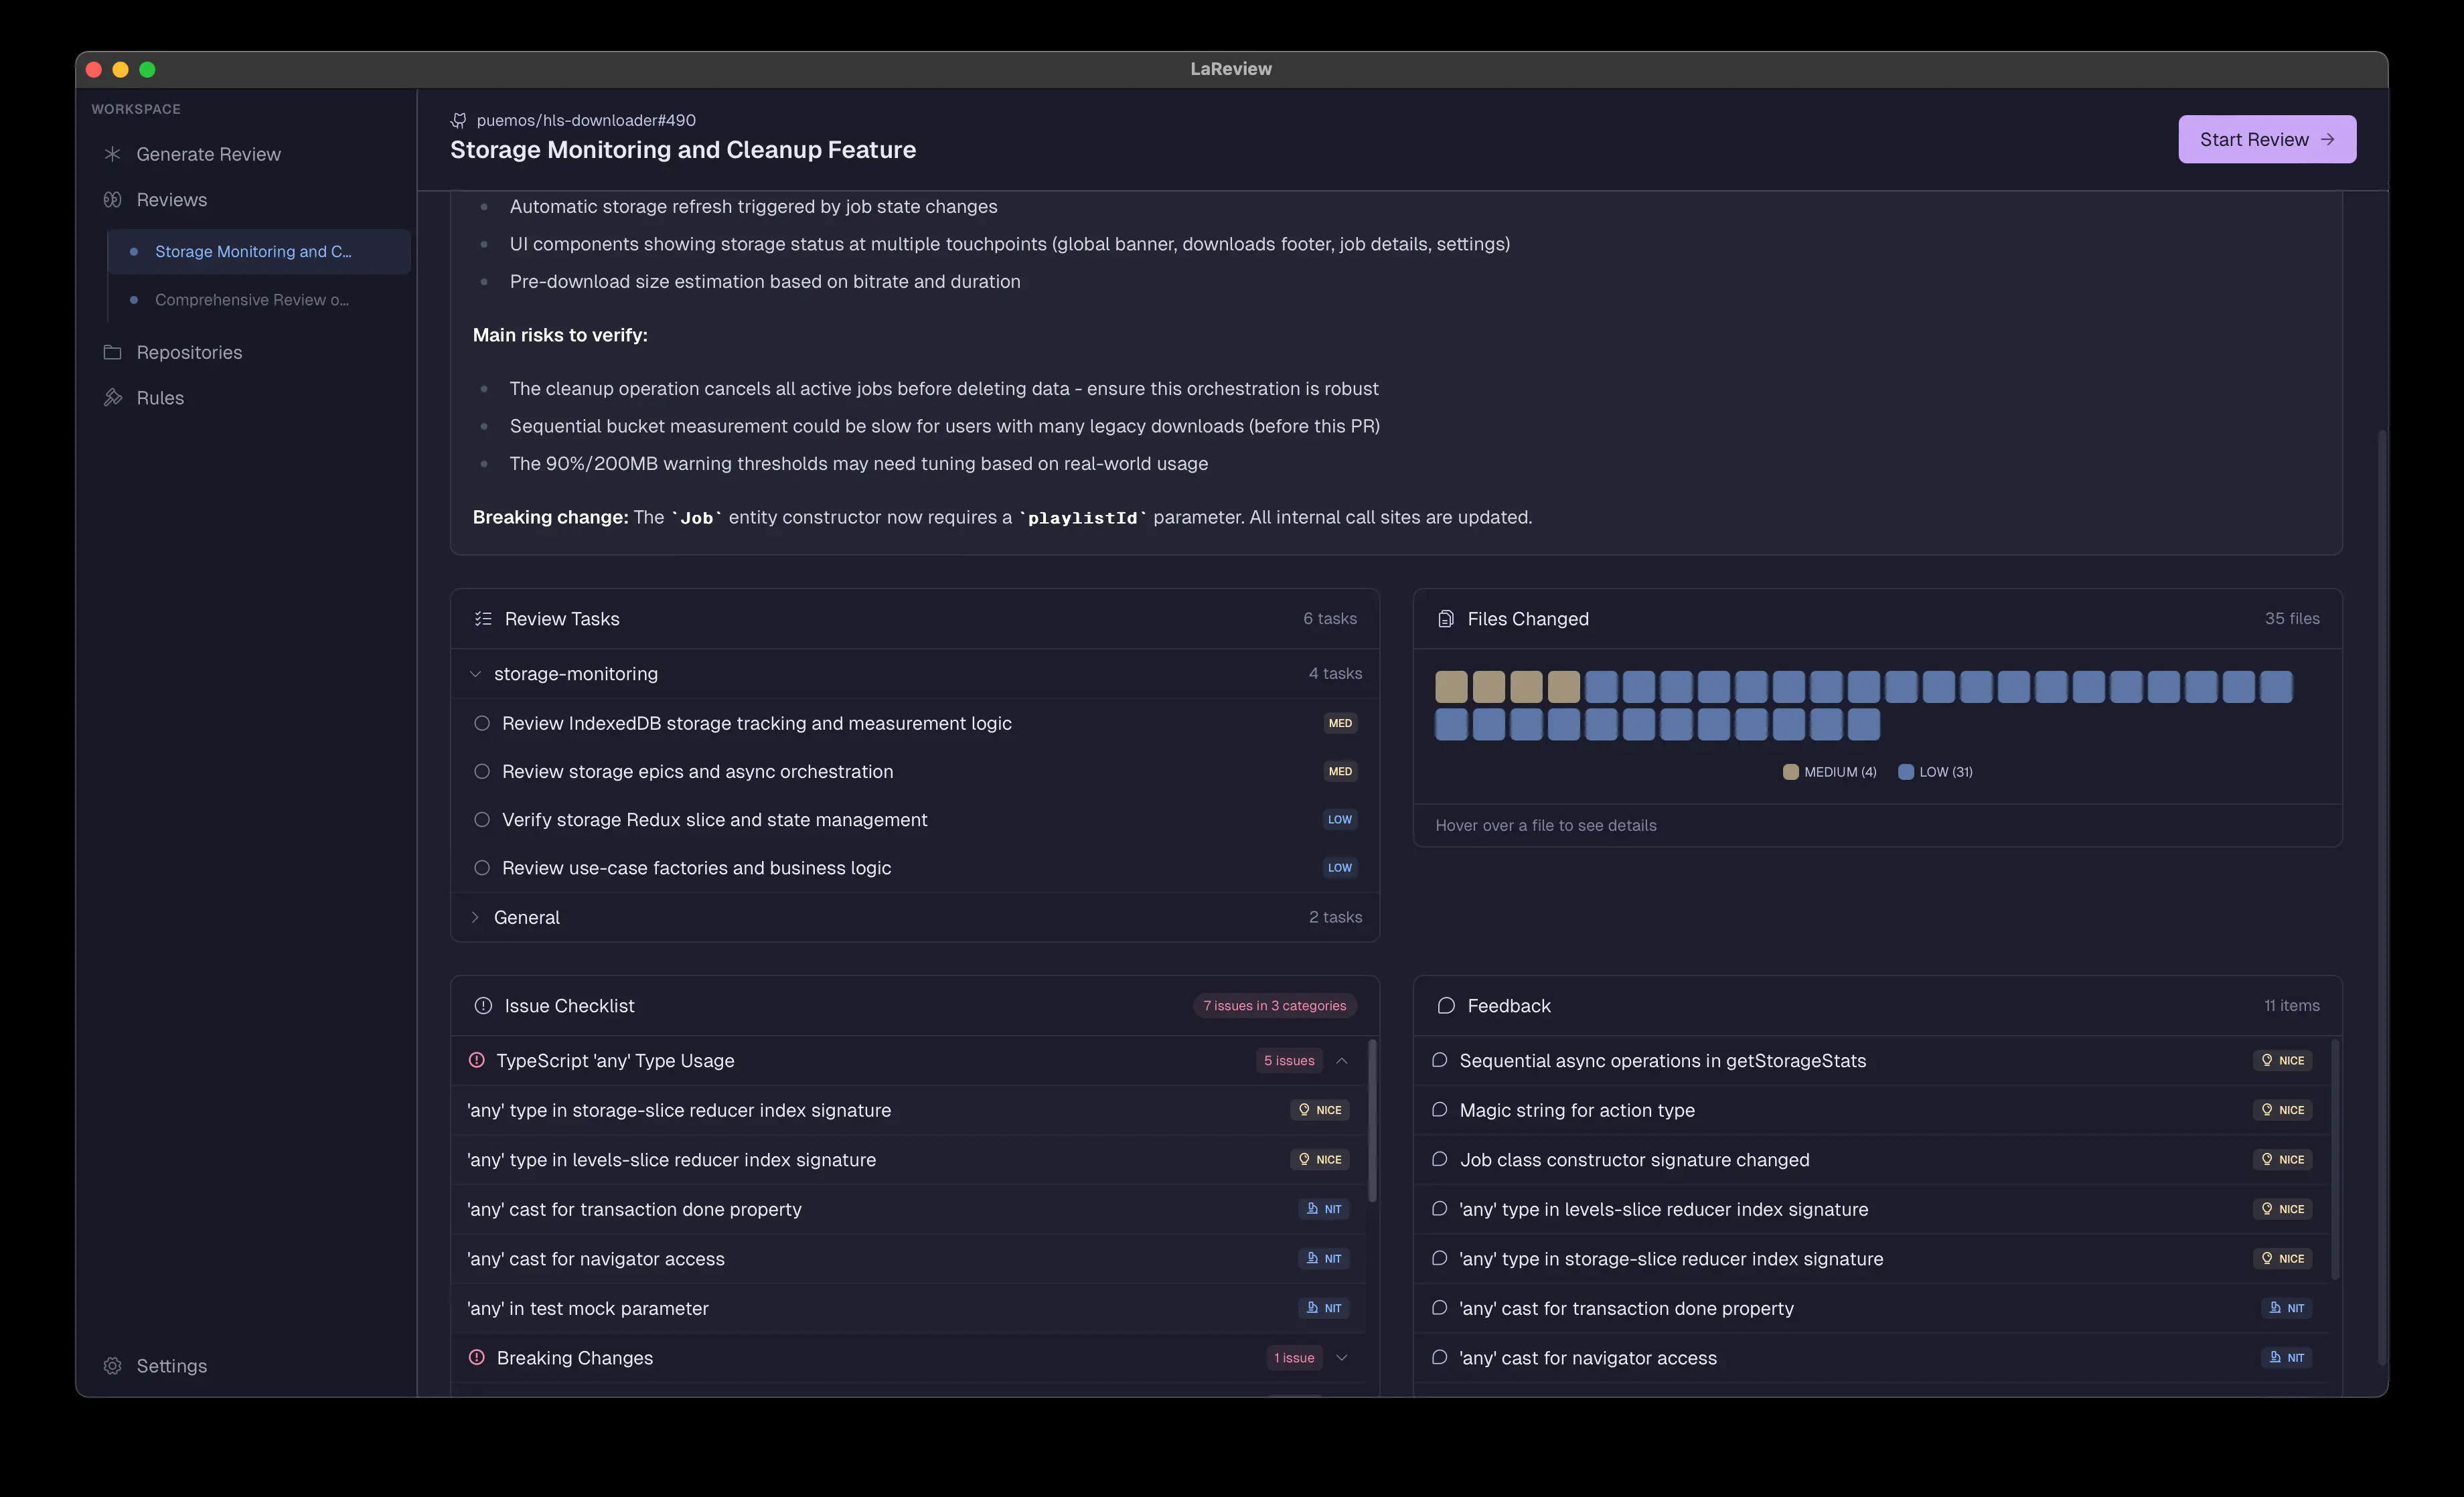Screen dimensions: 2464x1497
Task: Check off Verify storage Redux slice task
Action: pyautogui.click(x=482, y=820)
